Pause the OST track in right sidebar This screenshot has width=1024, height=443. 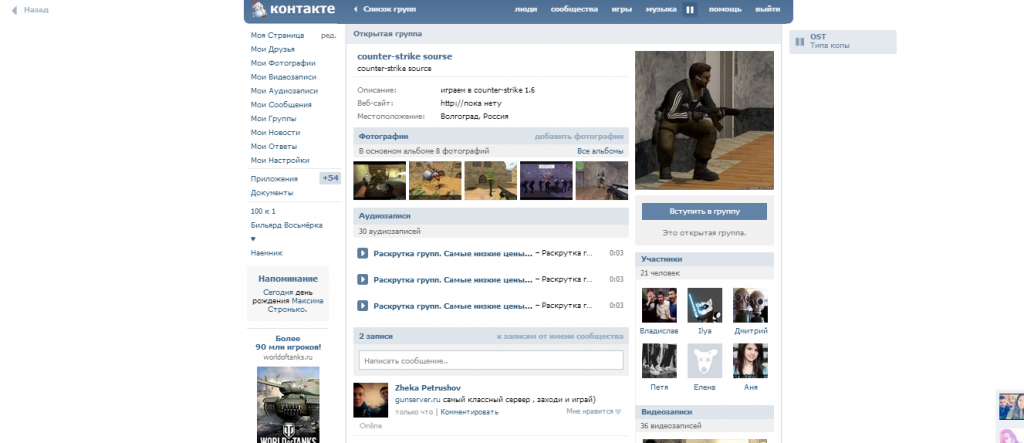click(x=798, y=42)
